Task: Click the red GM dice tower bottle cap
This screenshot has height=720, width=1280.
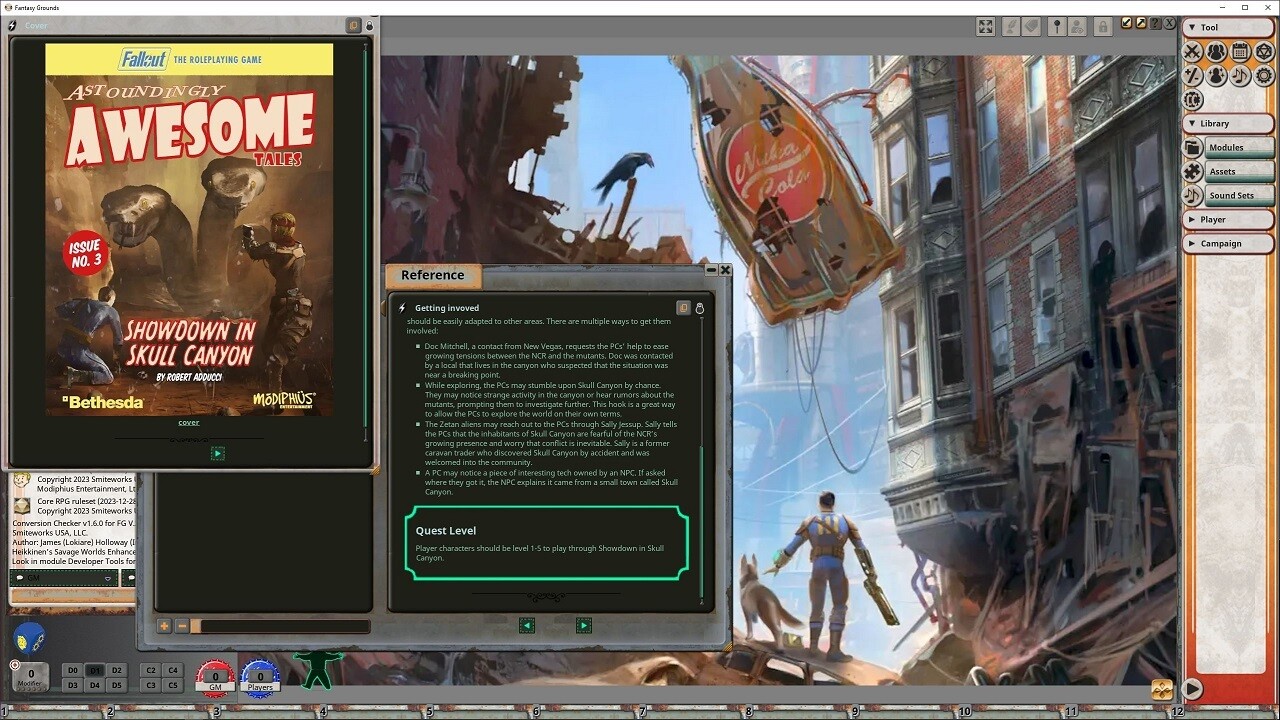Action: (216, 677)
